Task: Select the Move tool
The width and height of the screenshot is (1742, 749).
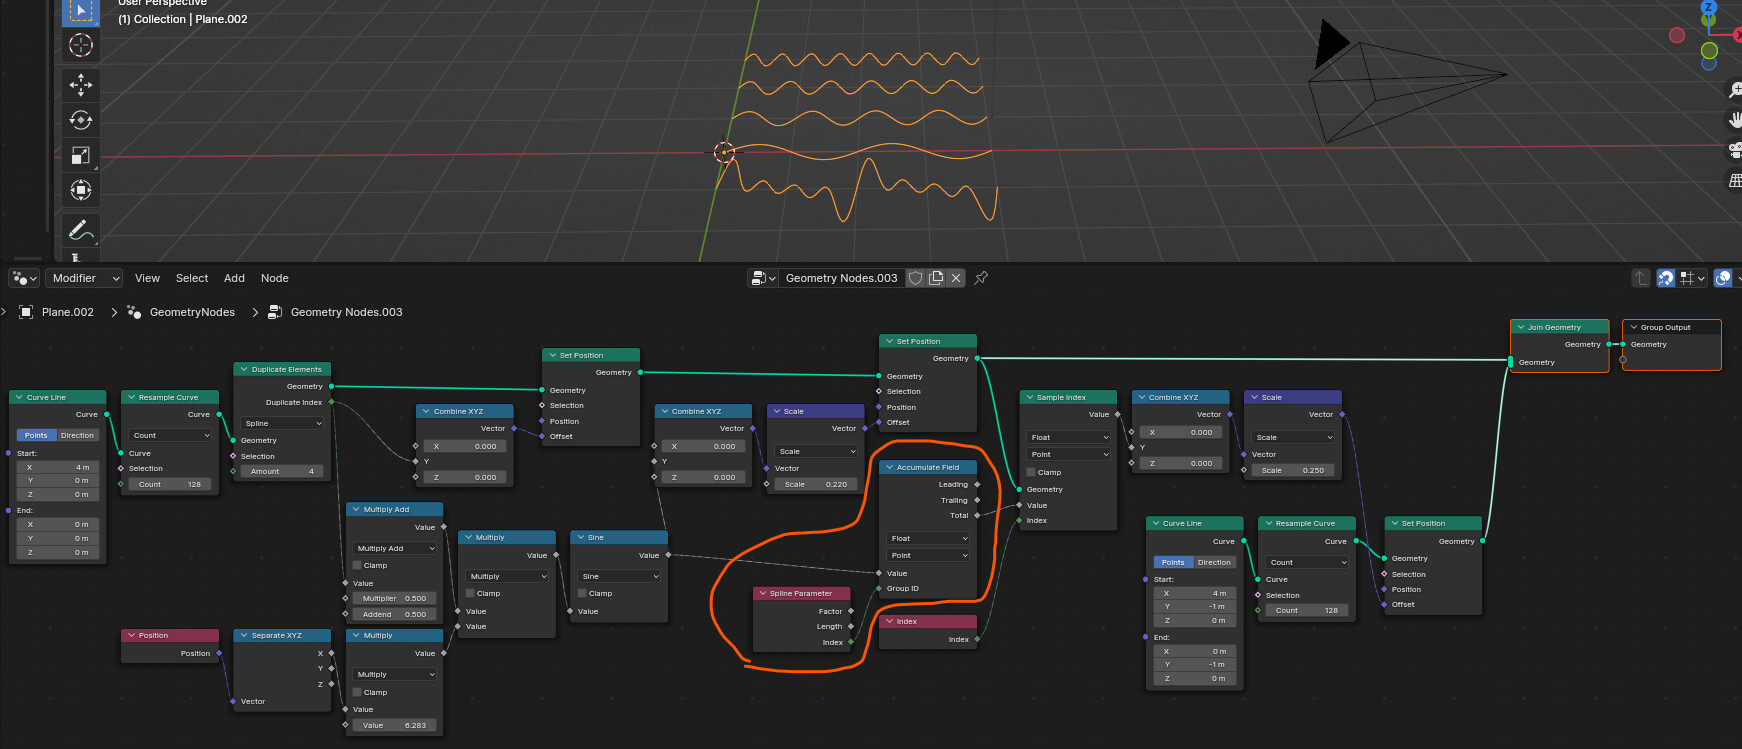Action: (81, 85)
